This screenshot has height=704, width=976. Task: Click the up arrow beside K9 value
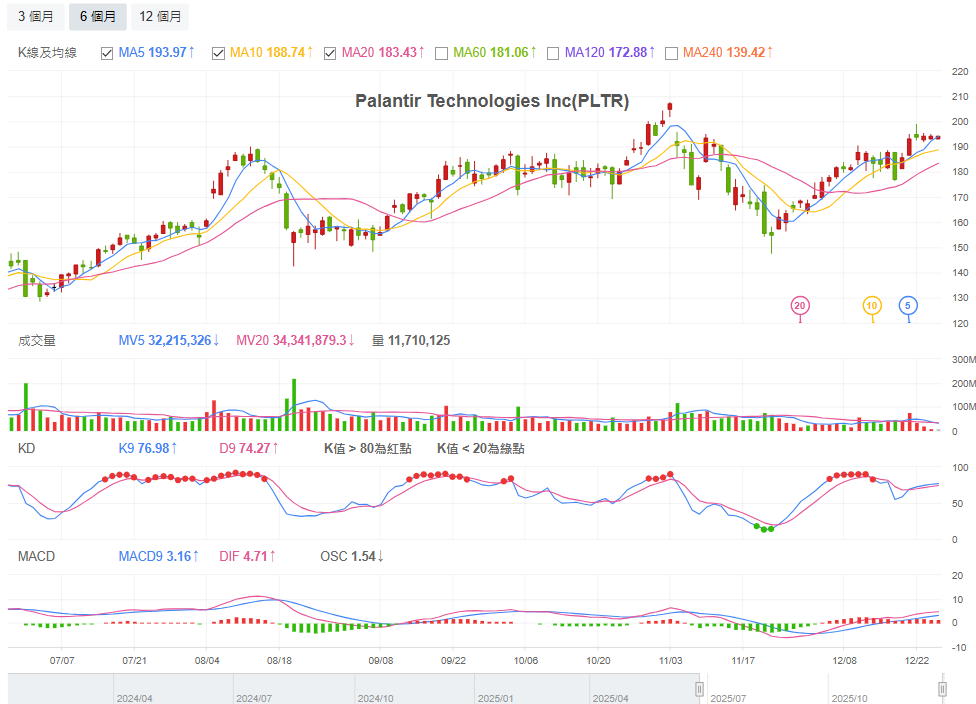click(177, 449)
